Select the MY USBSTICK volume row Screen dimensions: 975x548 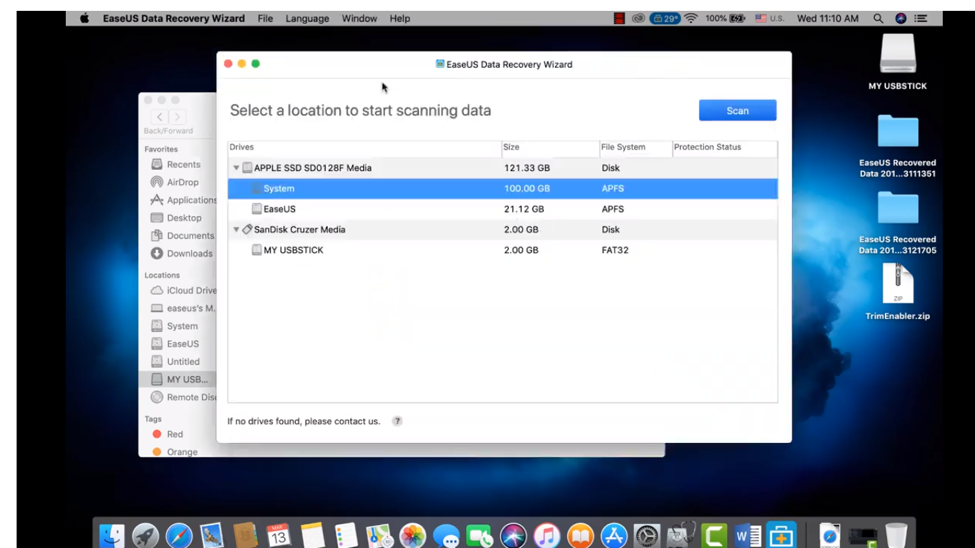pyautogui.click(x=502, y=250)
